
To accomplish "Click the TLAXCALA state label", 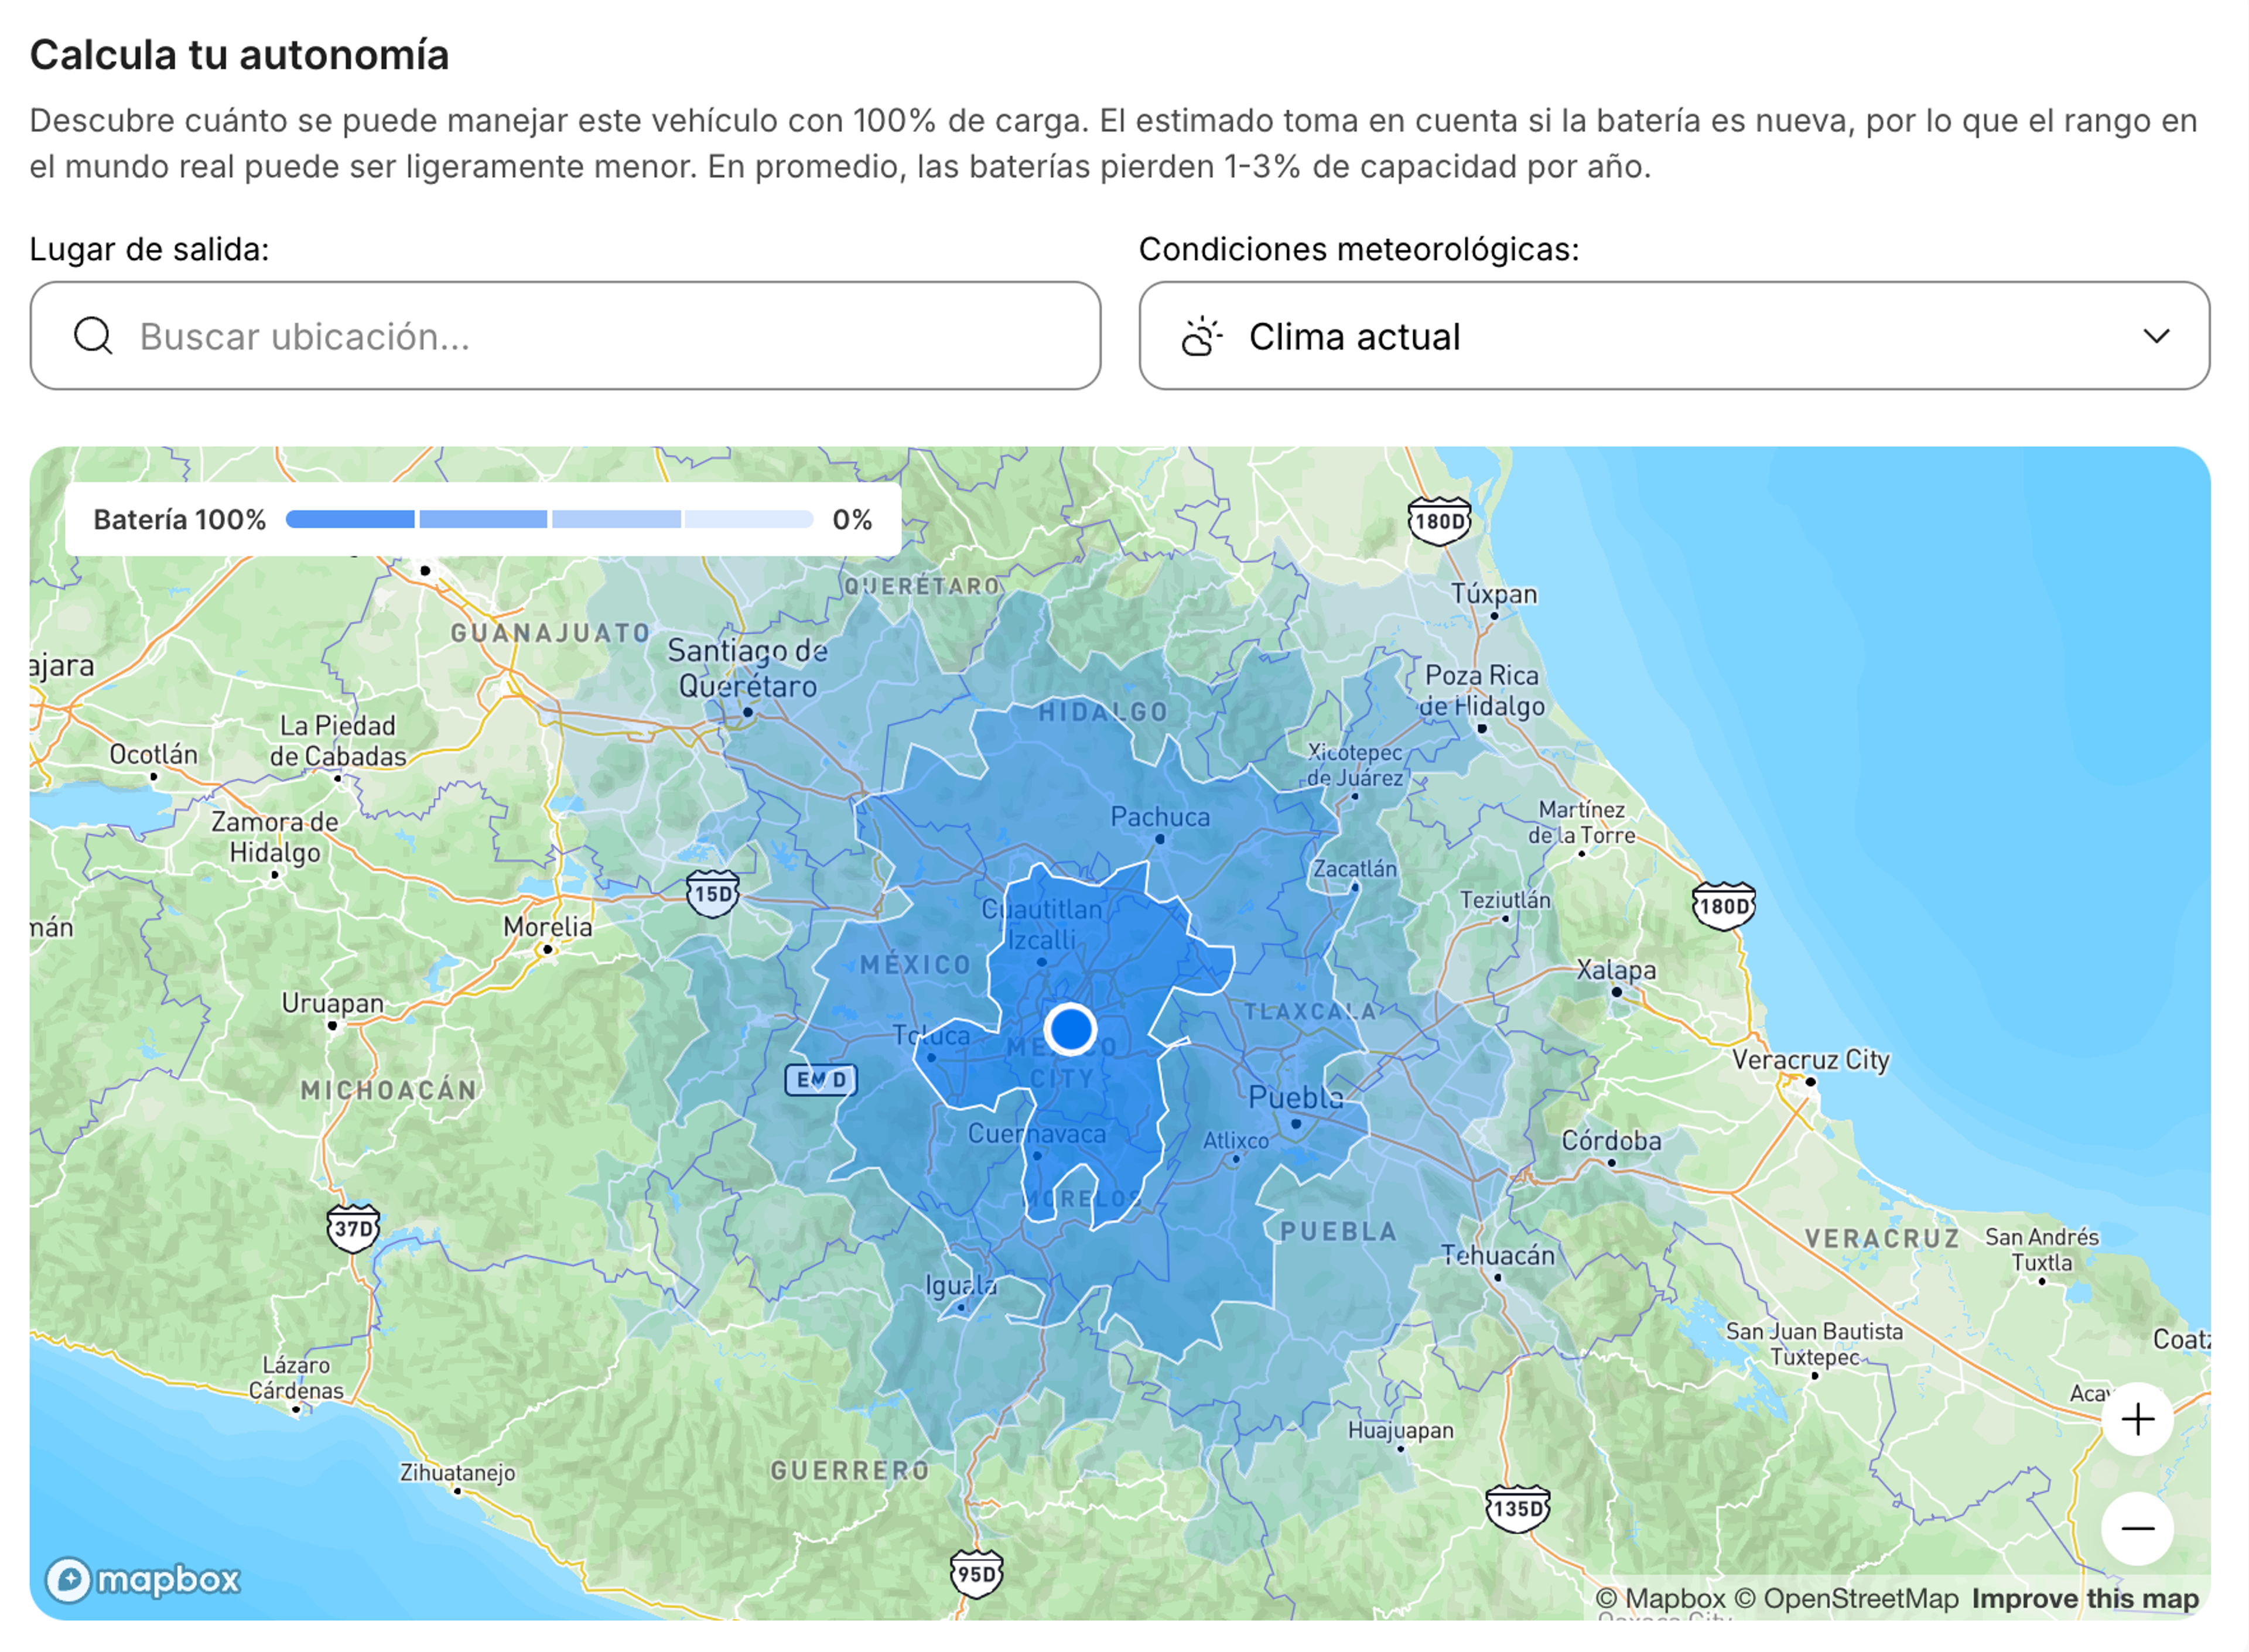I will click(x=1310, y=1012).
